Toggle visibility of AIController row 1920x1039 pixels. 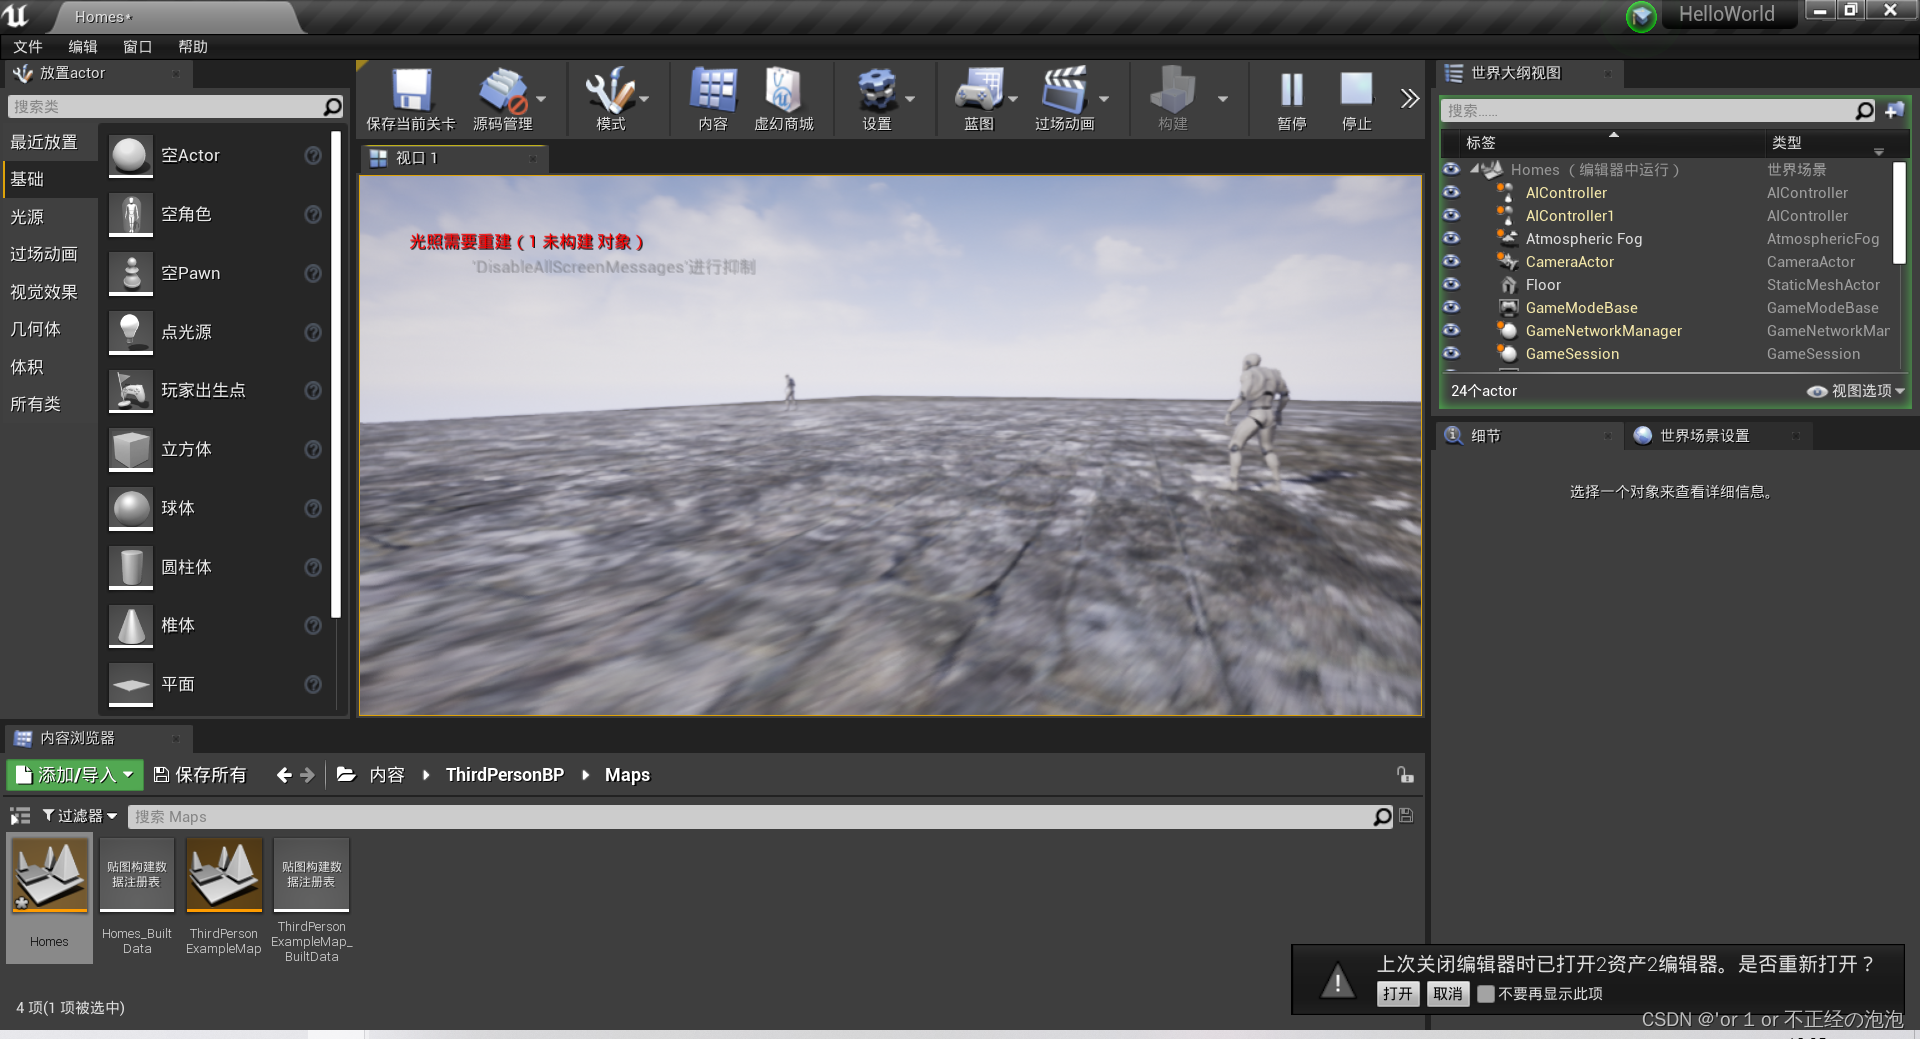pos(1451,193)
